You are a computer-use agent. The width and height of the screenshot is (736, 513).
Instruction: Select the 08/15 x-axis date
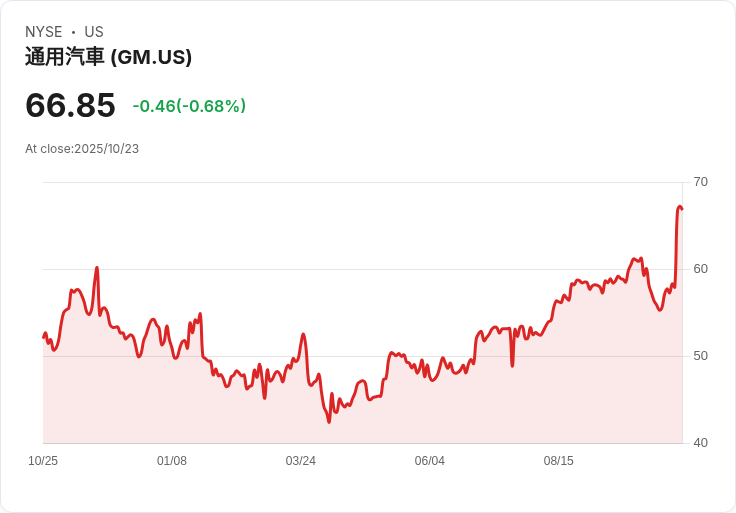(x=559, y=461)
